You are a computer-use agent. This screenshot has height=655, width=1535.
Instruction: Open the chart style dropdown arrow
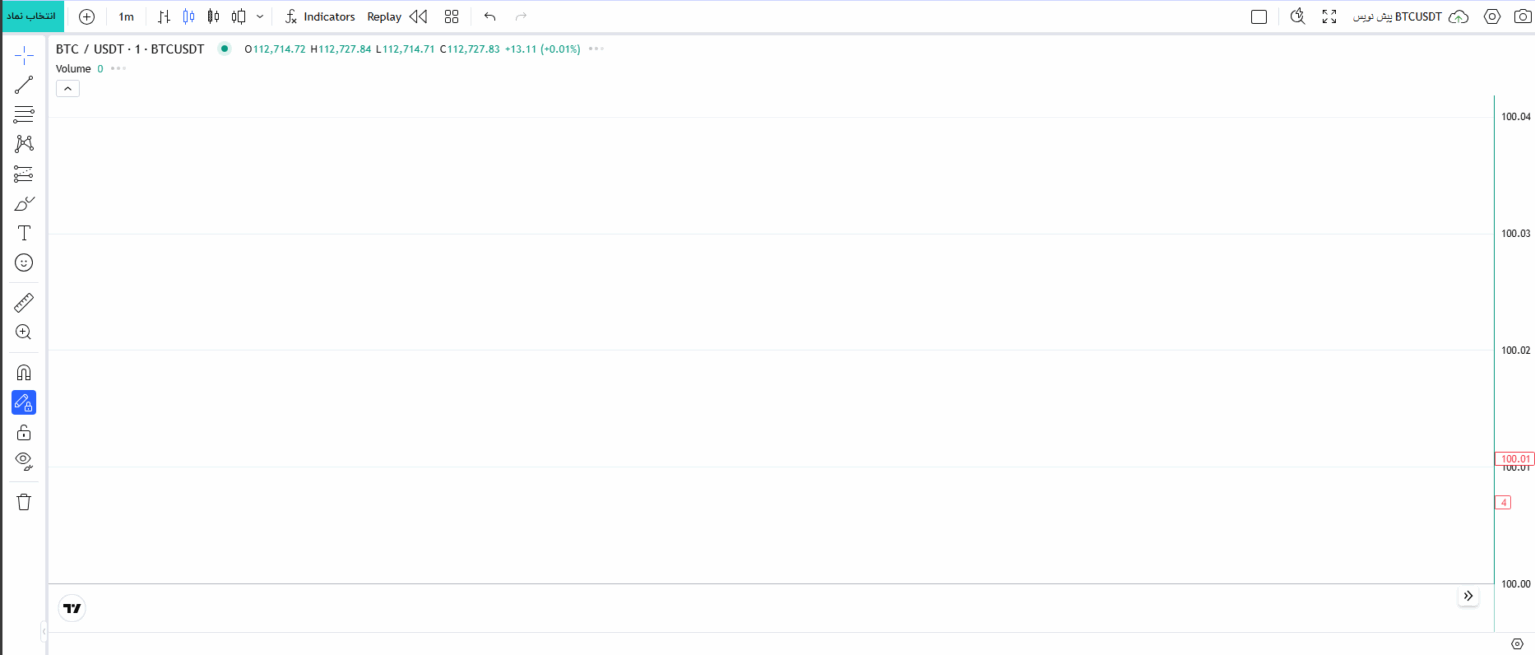click(x=260, y=16)
